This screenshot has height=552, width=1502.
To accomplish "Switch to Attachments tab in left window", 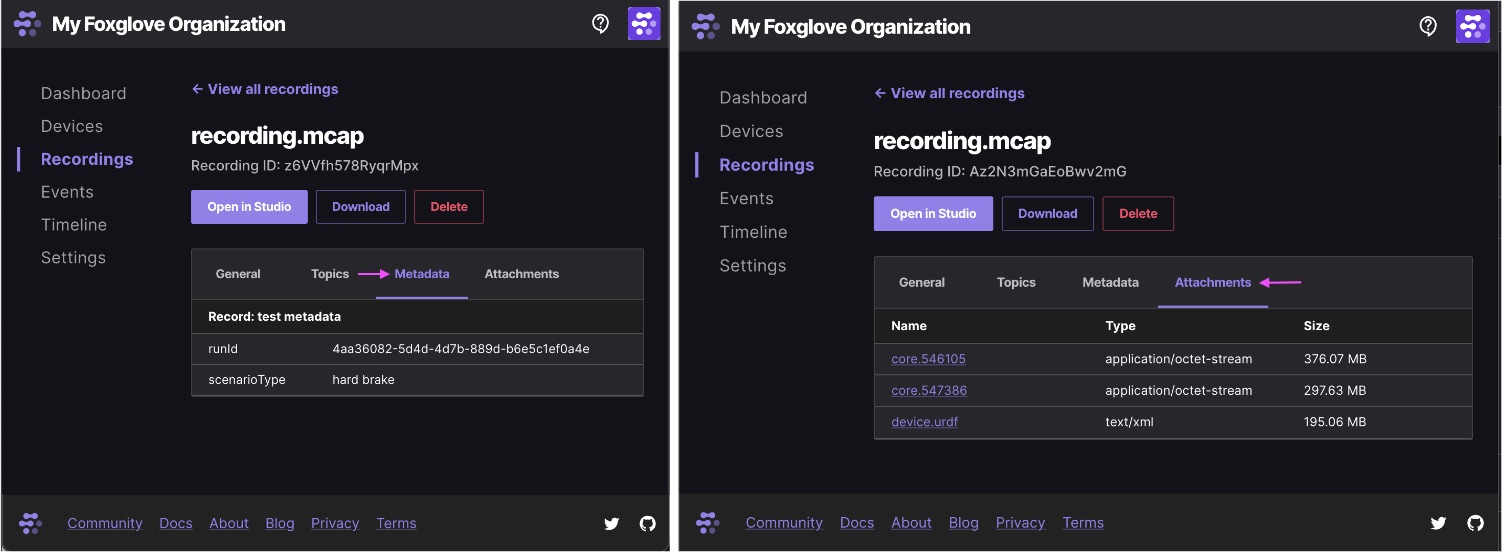I will 522,274.
